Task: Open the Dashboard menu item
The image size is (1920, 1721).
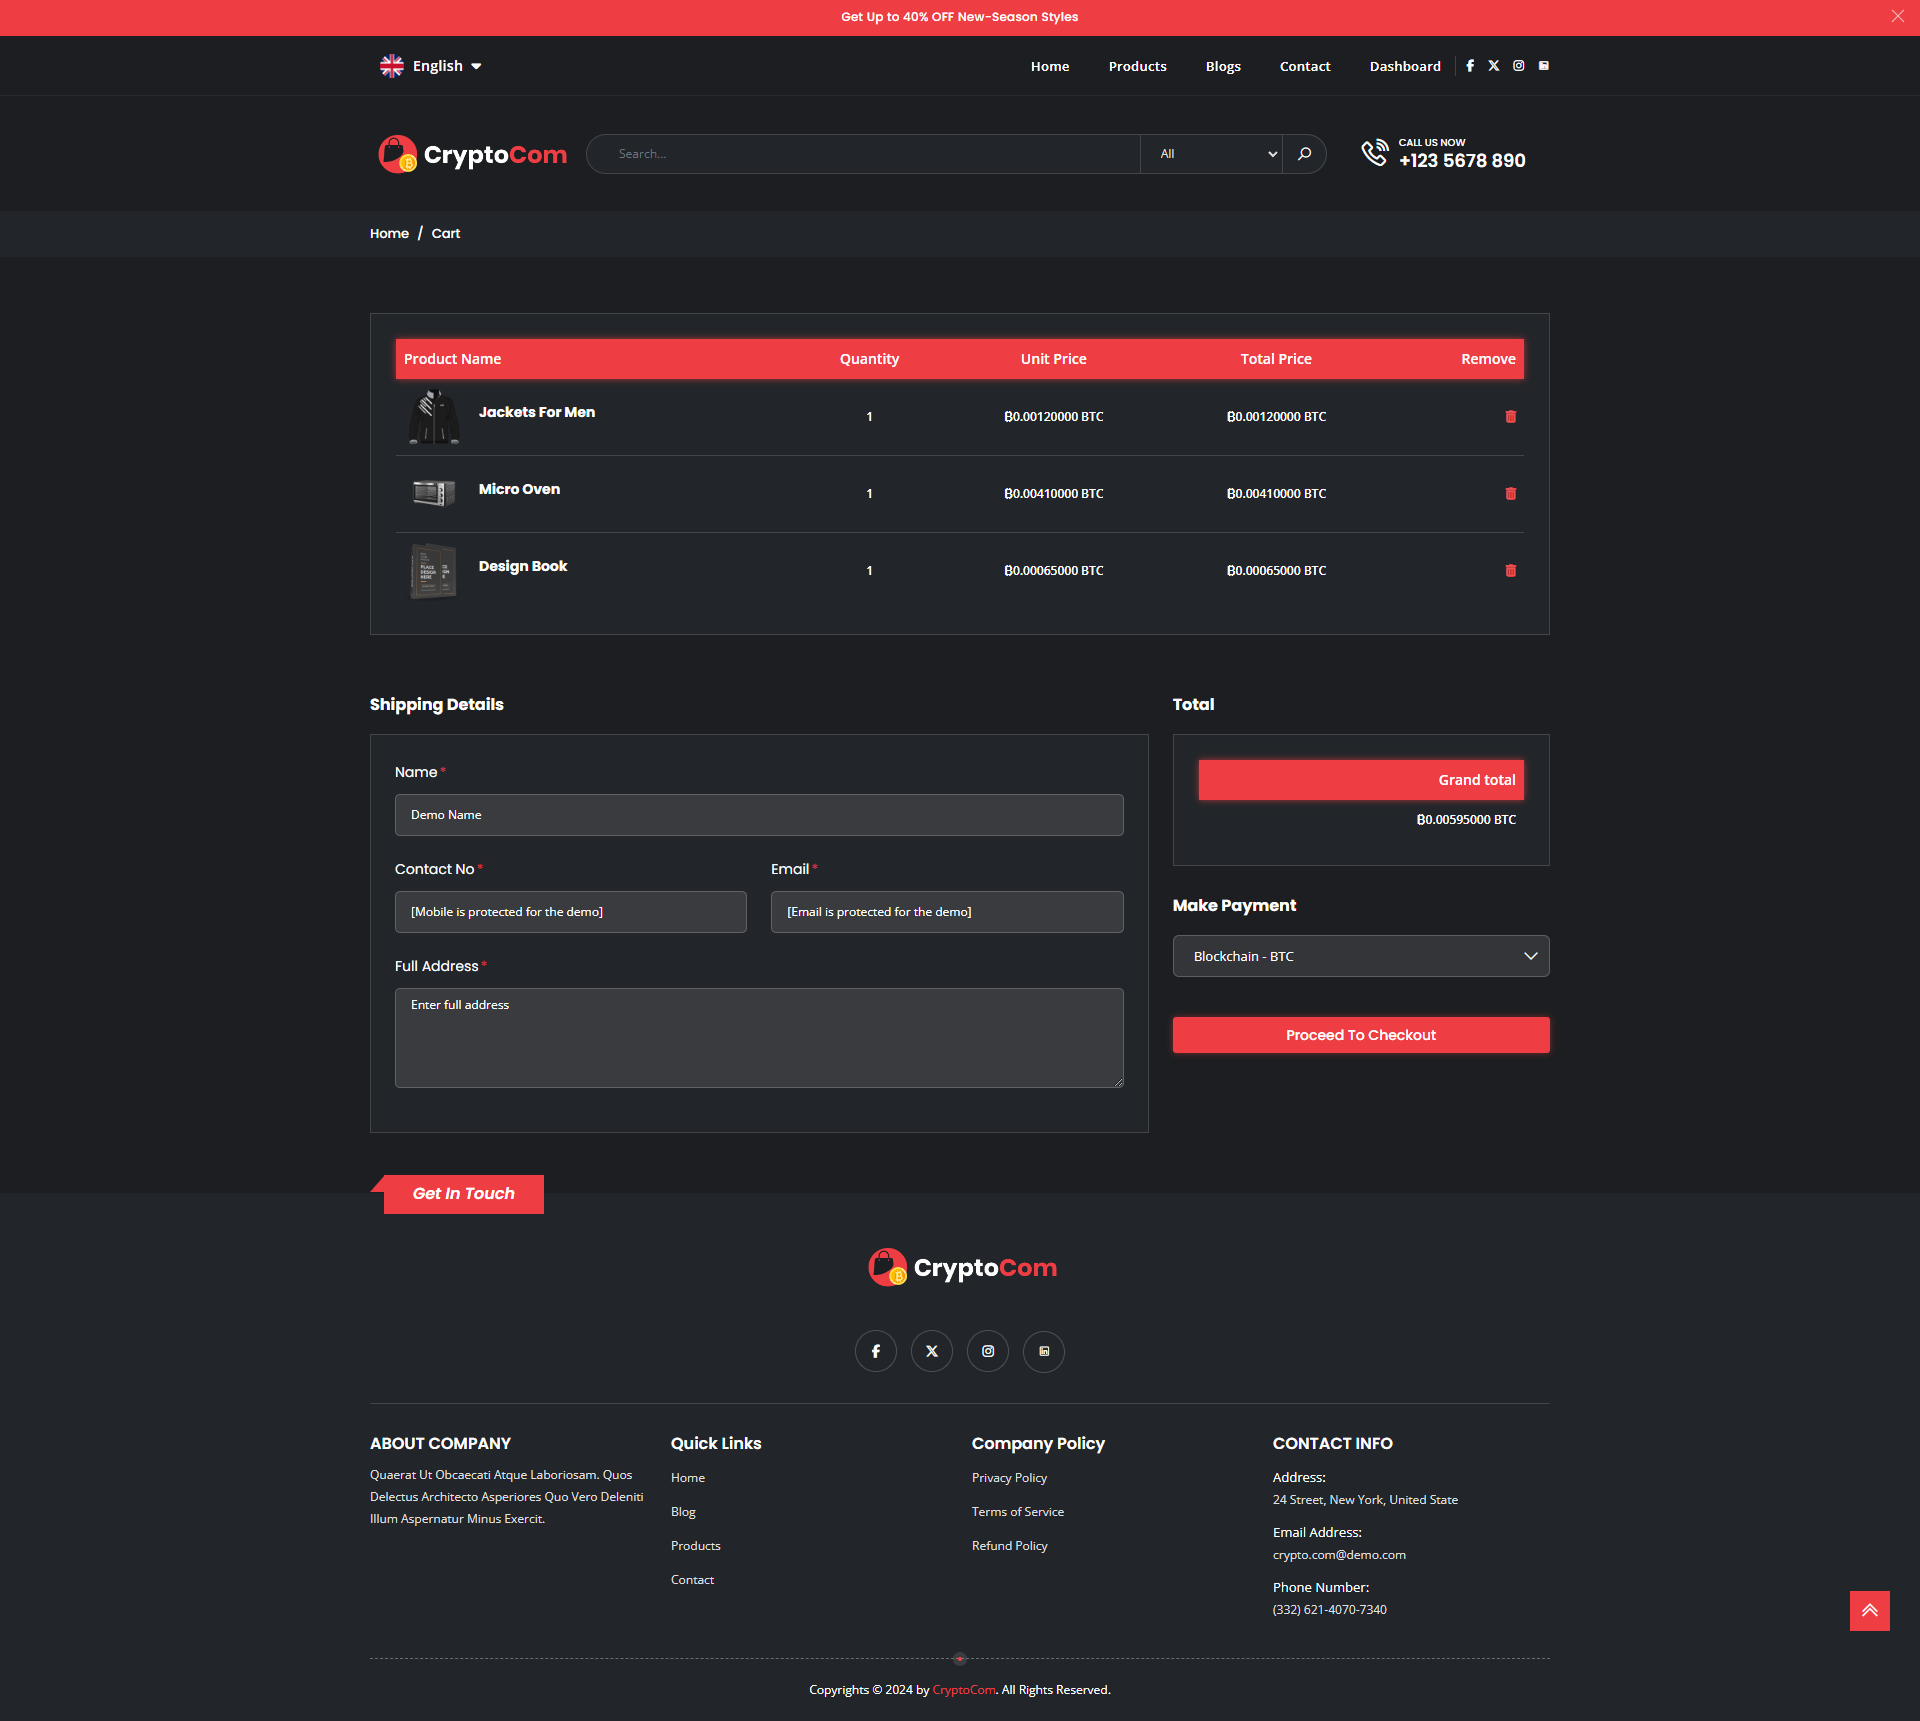Action: (1404, 66)
